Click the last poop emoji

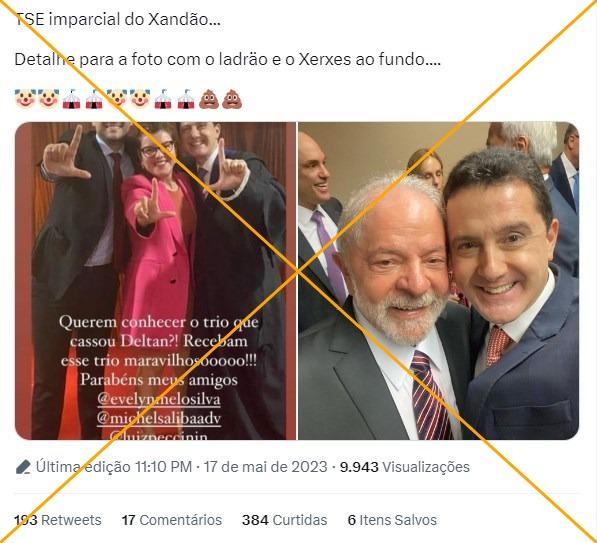[x=232, y=99]
